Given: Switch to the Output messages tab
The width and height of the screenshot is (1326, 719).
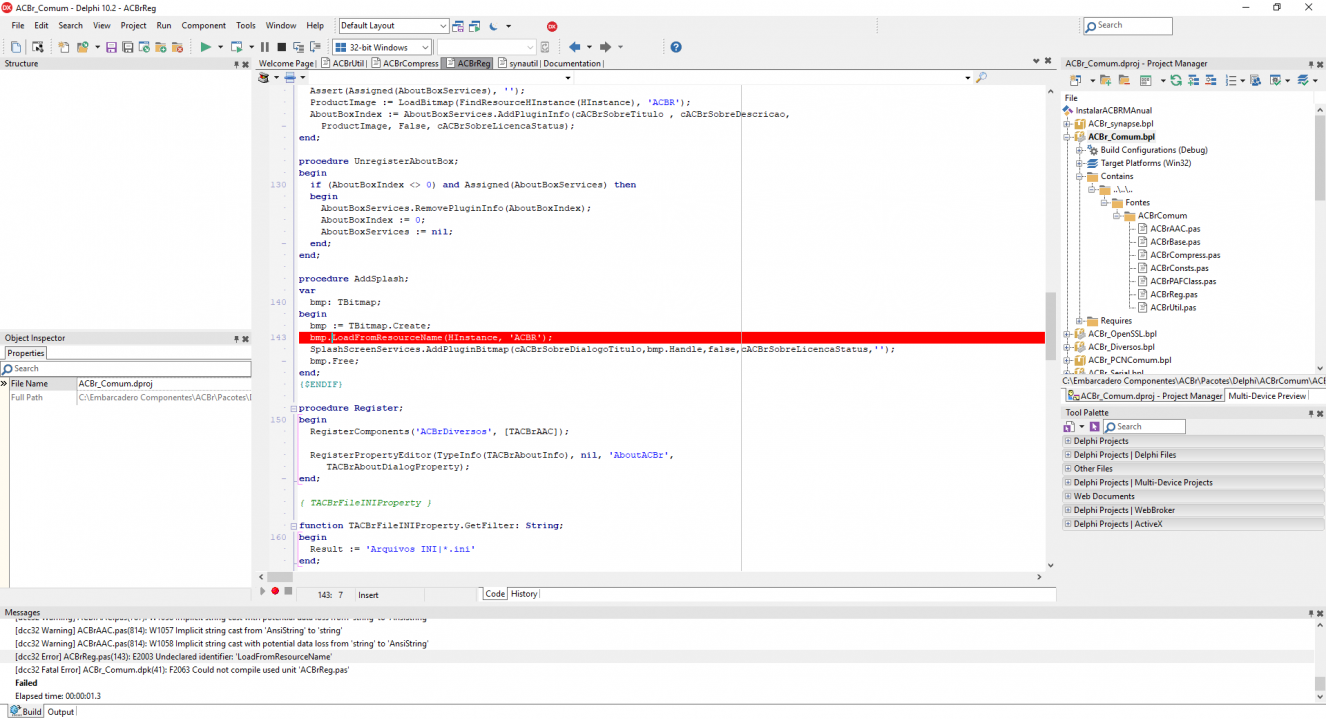Looking at the screenshot, I should pyautogui.click(x=61, y=712).
